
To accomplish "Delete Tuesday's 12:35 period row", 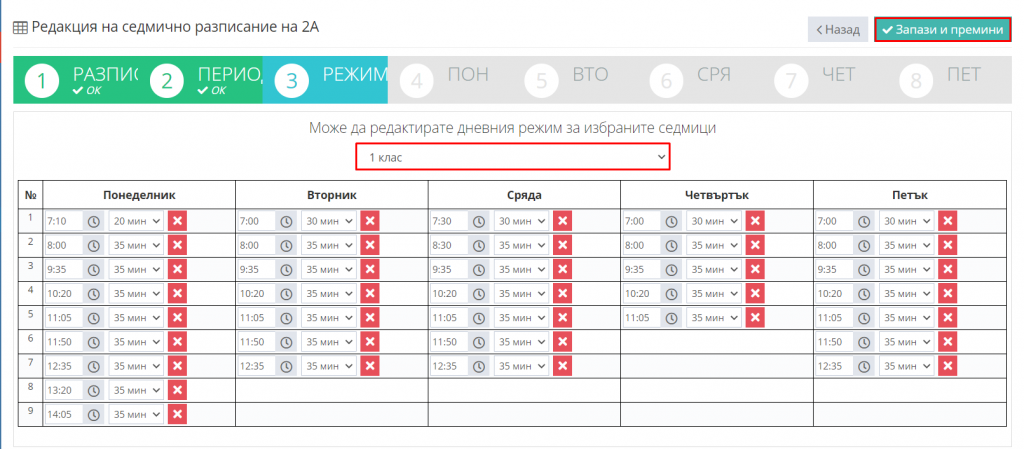I will [x=370, y=366].
